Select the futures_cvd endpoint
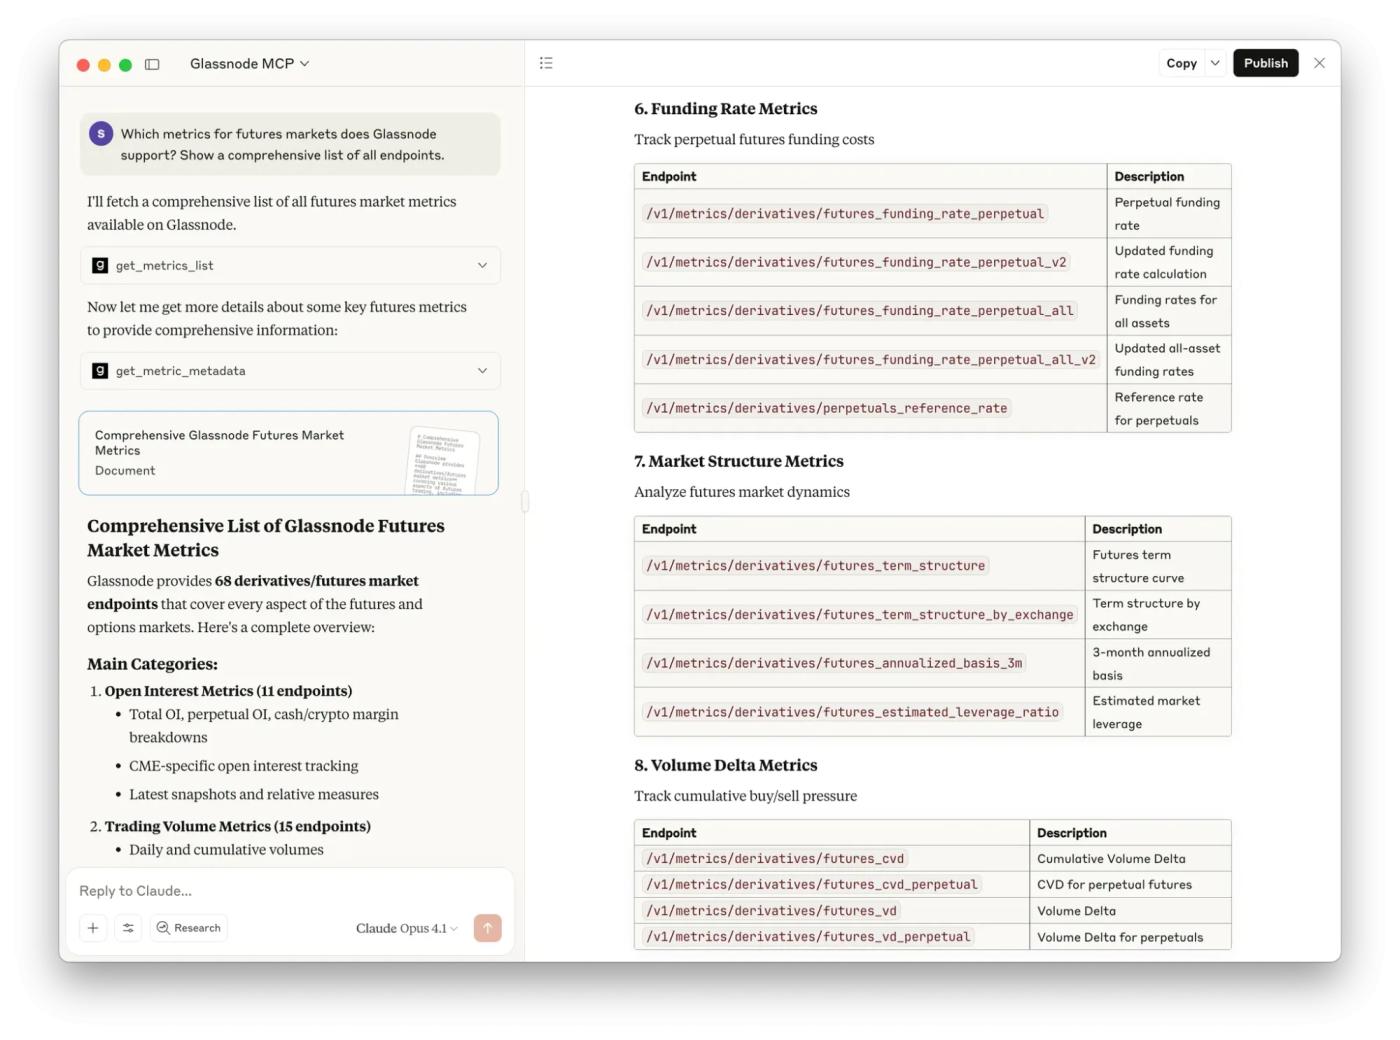1400x1040 pixels. pyautogui.click(x=775, y=859)
